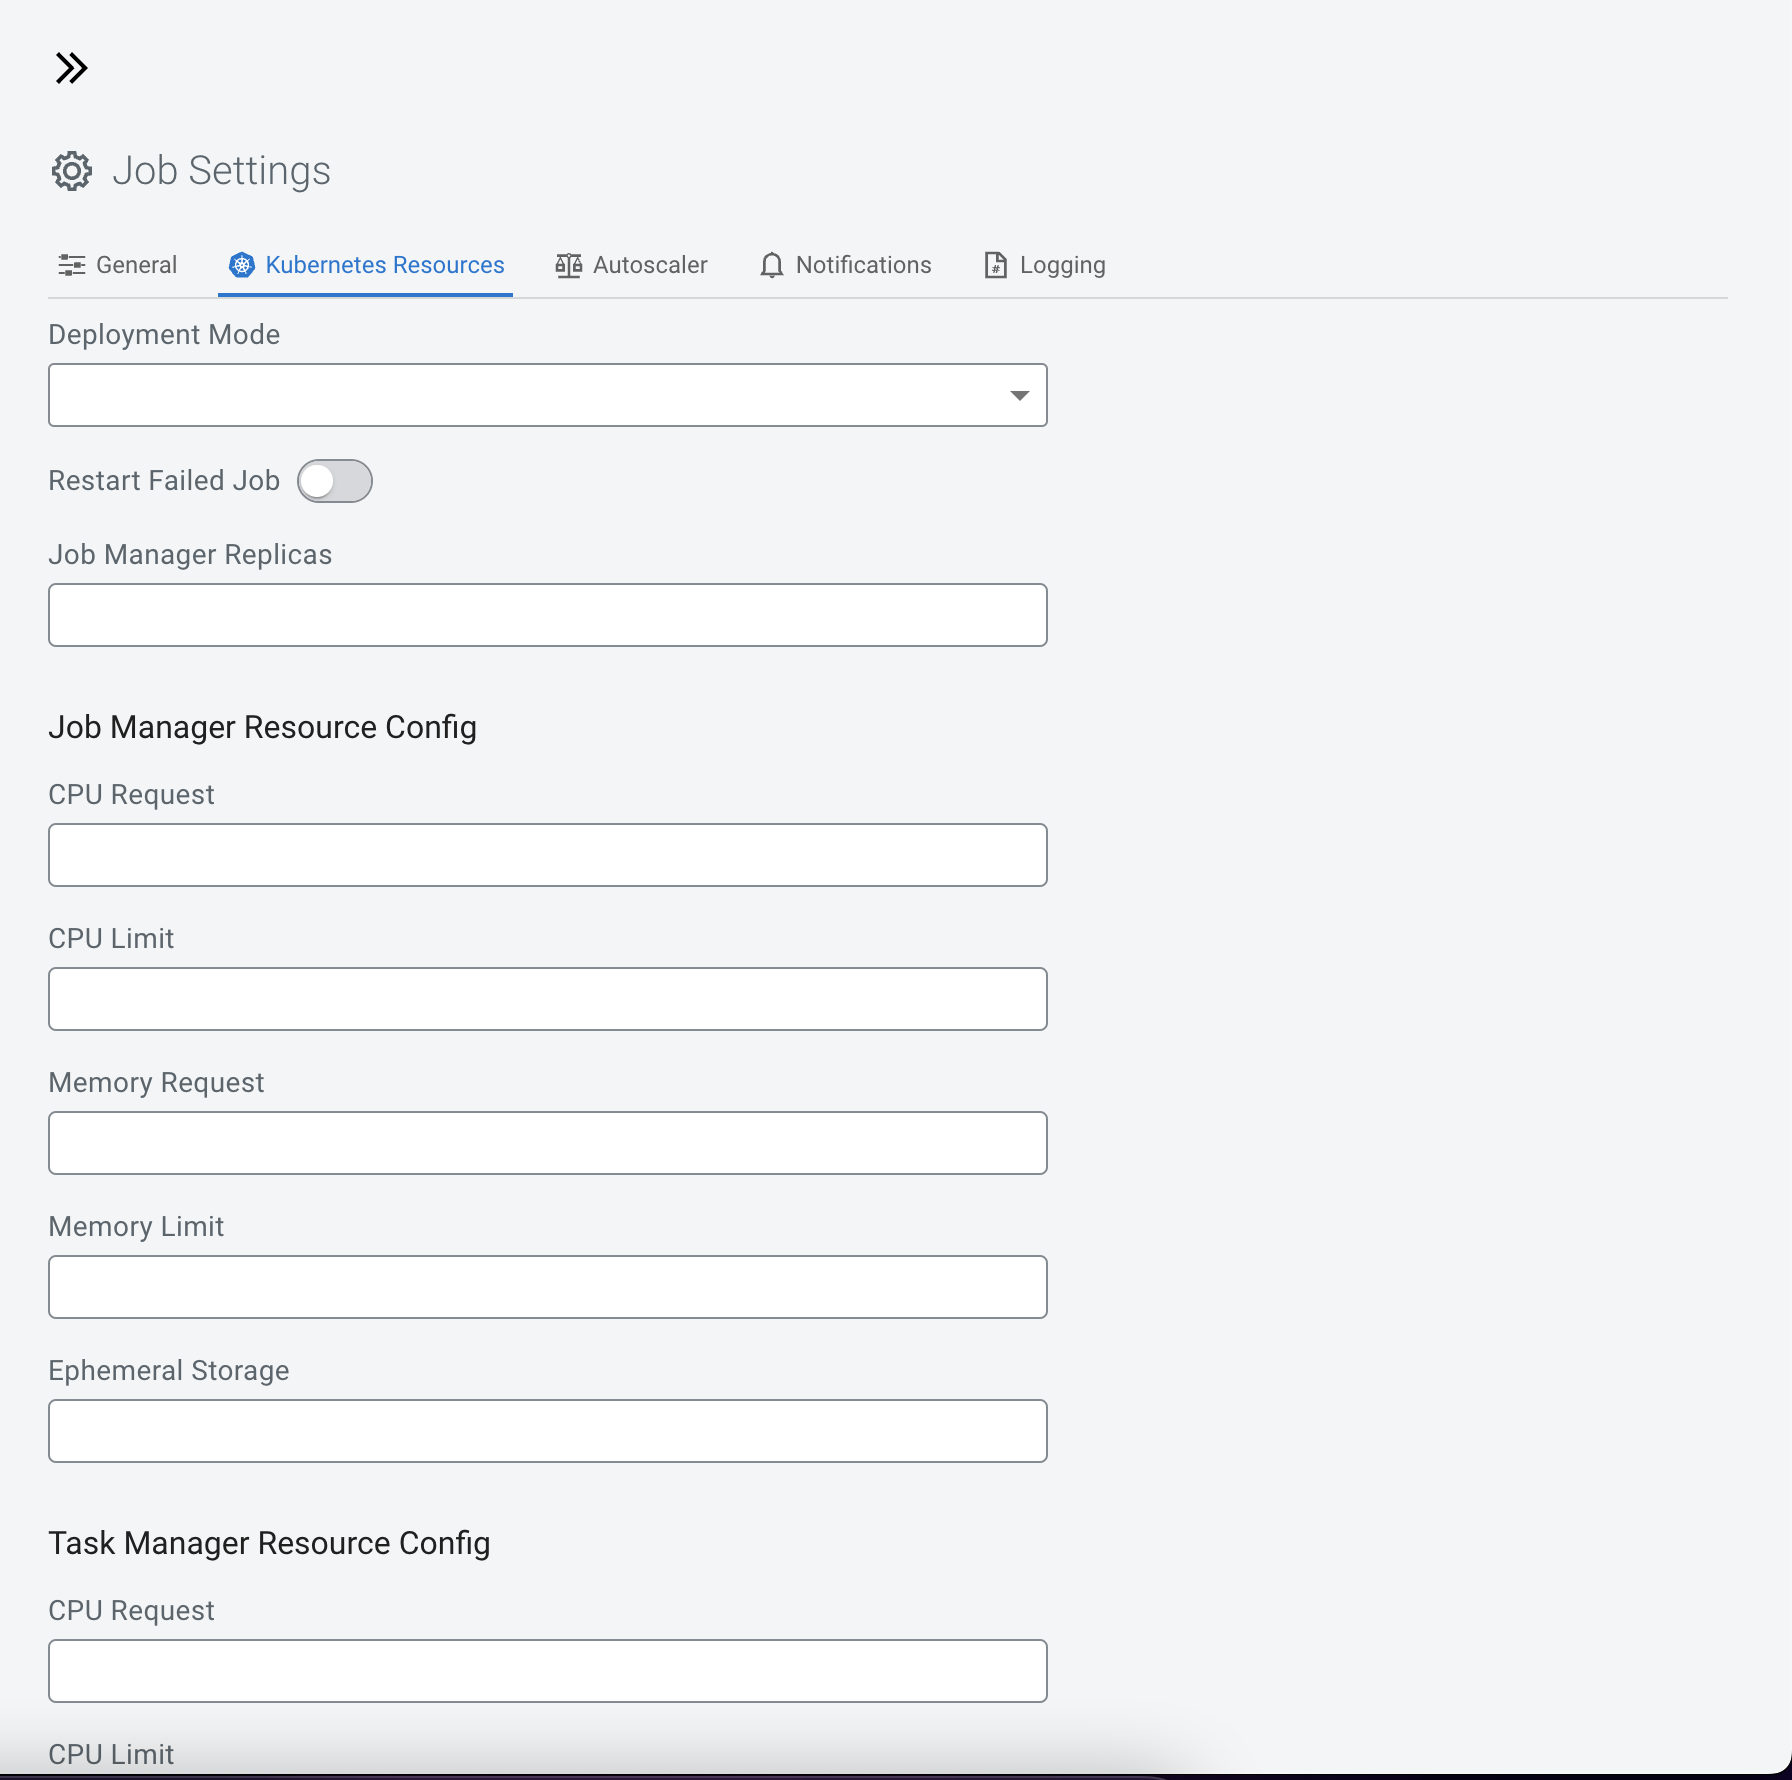Click the Notifications bell icon
This screenshot has height=1780, width=1792.
771,265
